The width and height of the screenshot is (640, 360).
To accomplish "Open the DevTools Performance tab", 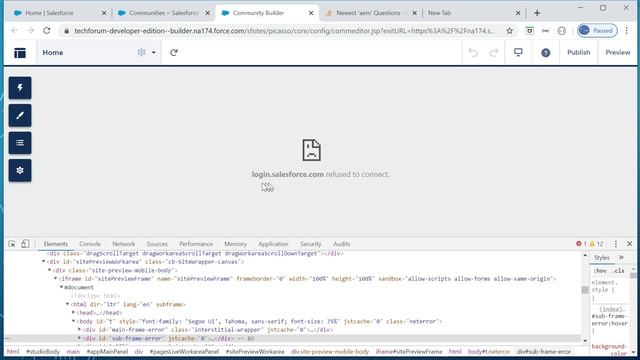I will (196, 244).
